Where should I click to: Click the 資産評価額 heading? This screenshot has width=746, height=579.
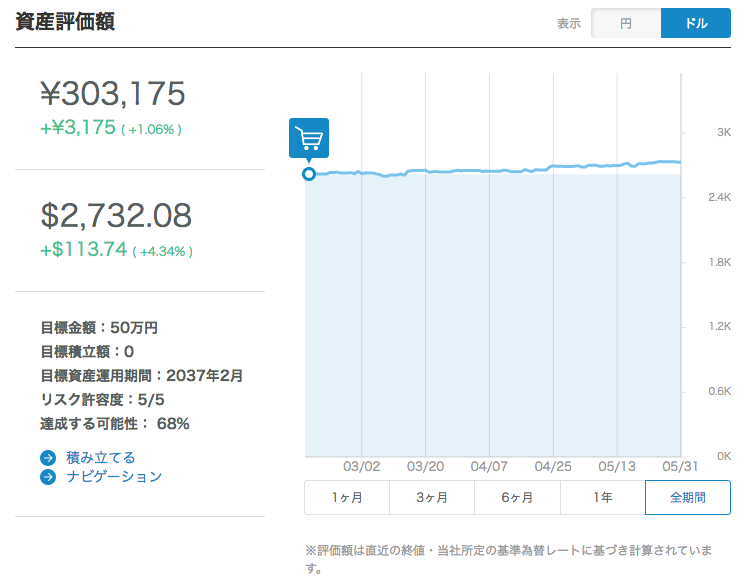[x=65, y=22]
